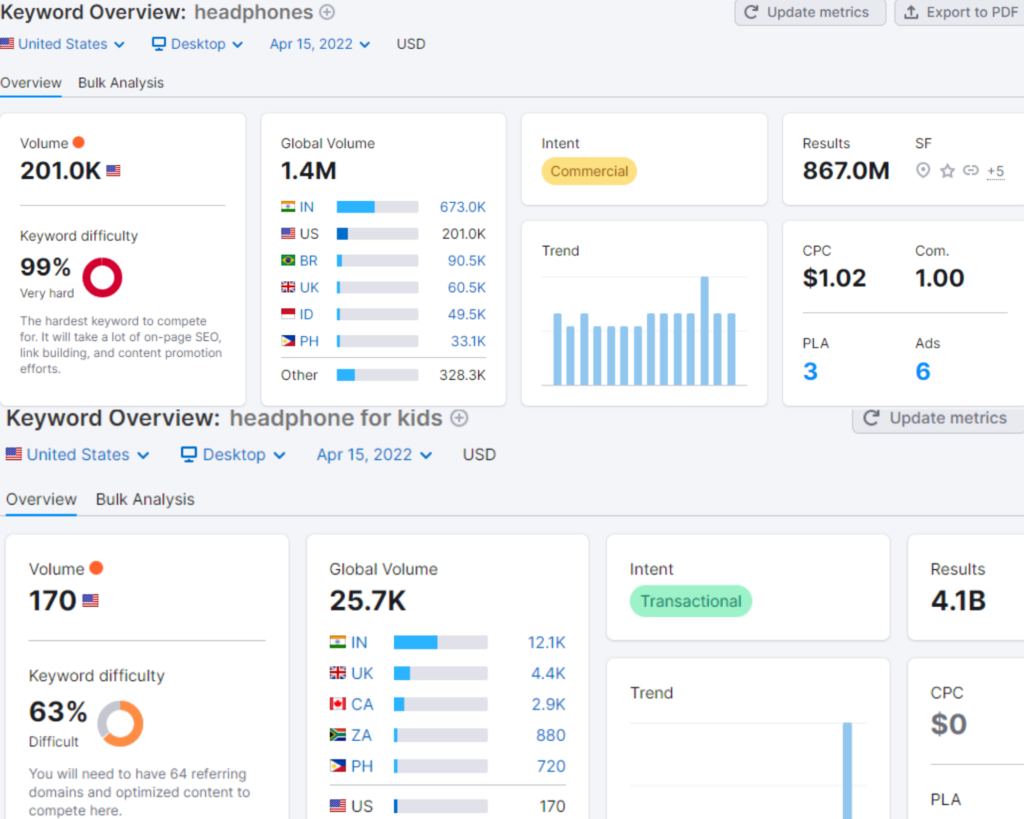The height and width of the screenshot is (819, 1024).
Task: Click the orange dot next to 201.0K Volume heading
Action: 79,143
